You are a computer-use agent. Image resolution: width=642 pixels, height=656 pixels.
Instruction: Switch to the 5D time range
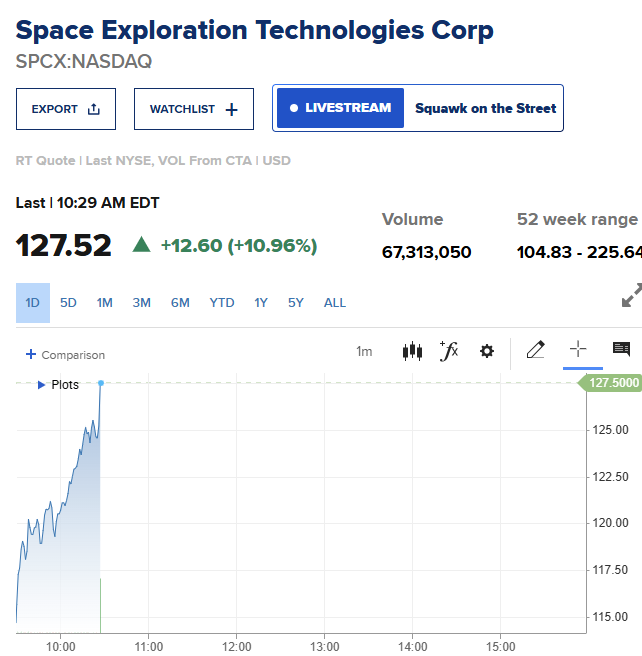pyautogui.click(x=68, y=302)
